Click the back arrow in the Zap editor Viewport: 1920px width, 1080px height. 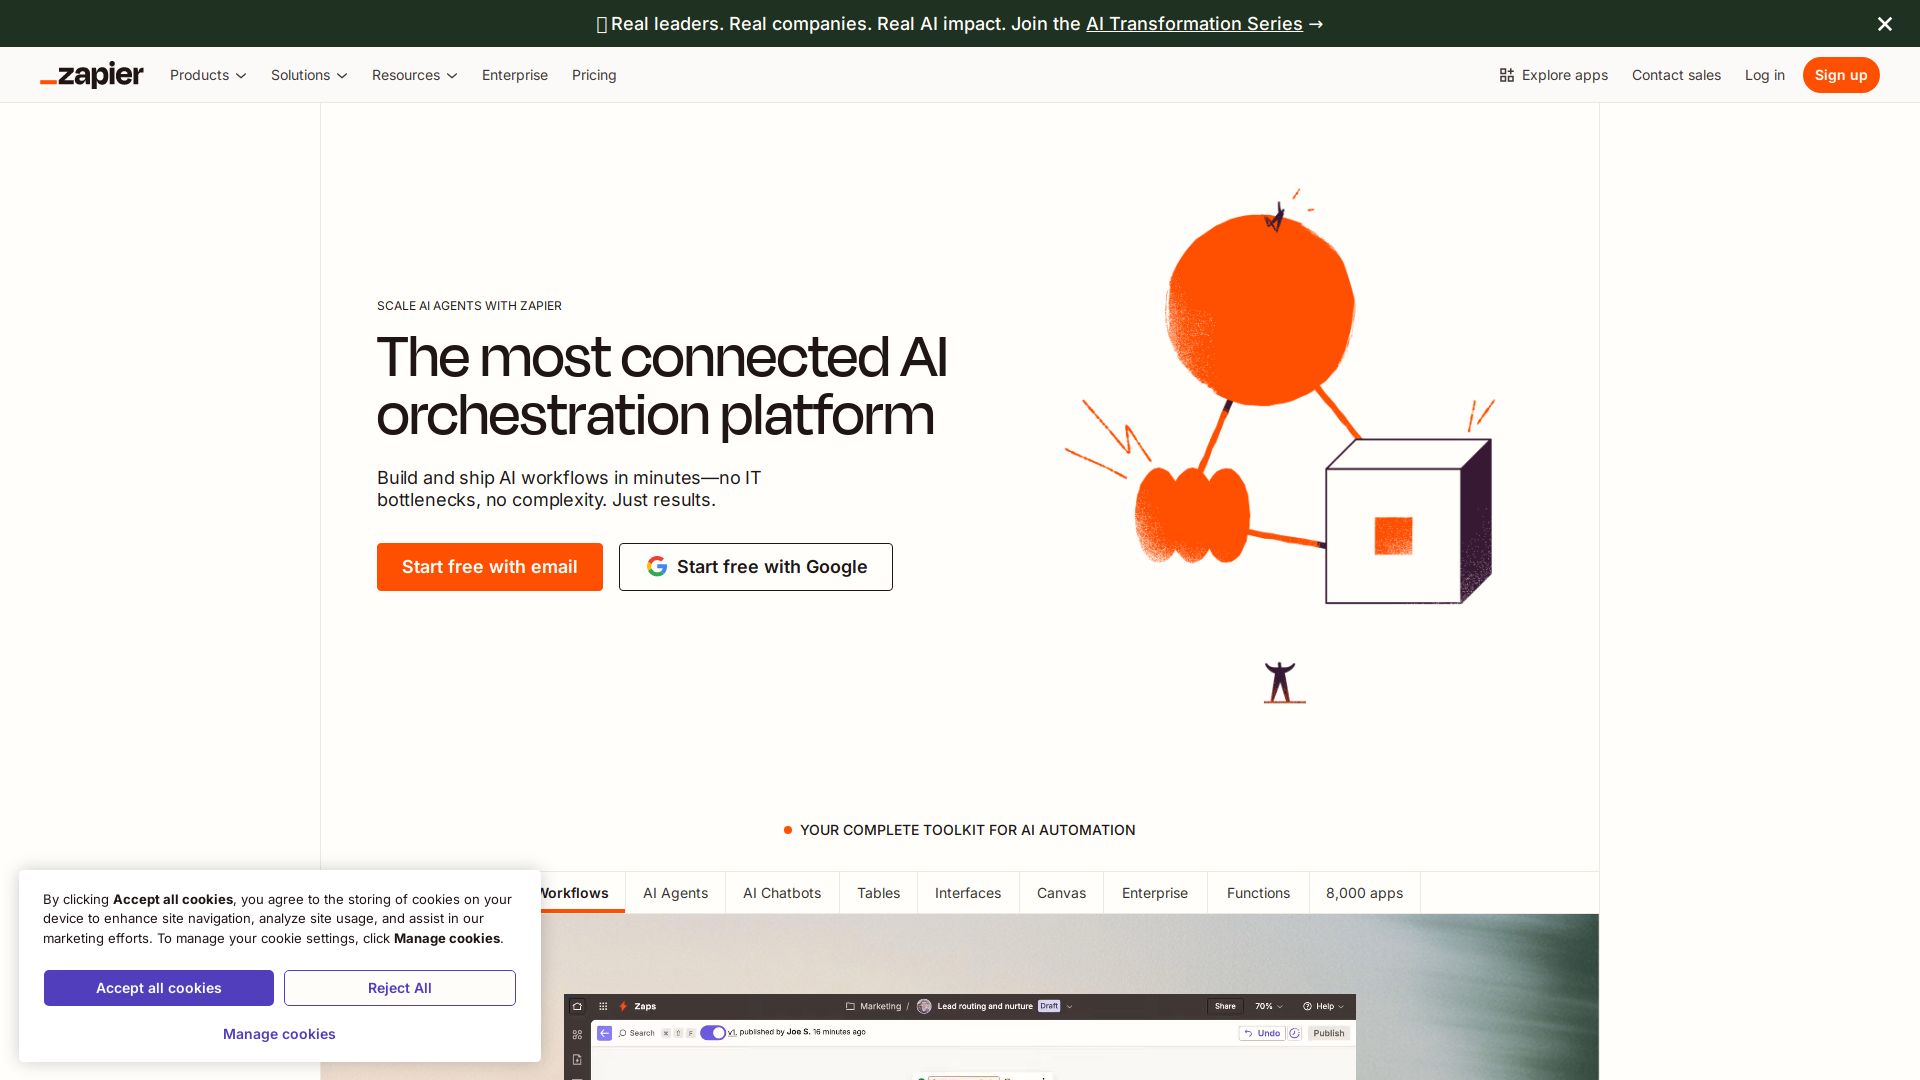(603, 1033)
